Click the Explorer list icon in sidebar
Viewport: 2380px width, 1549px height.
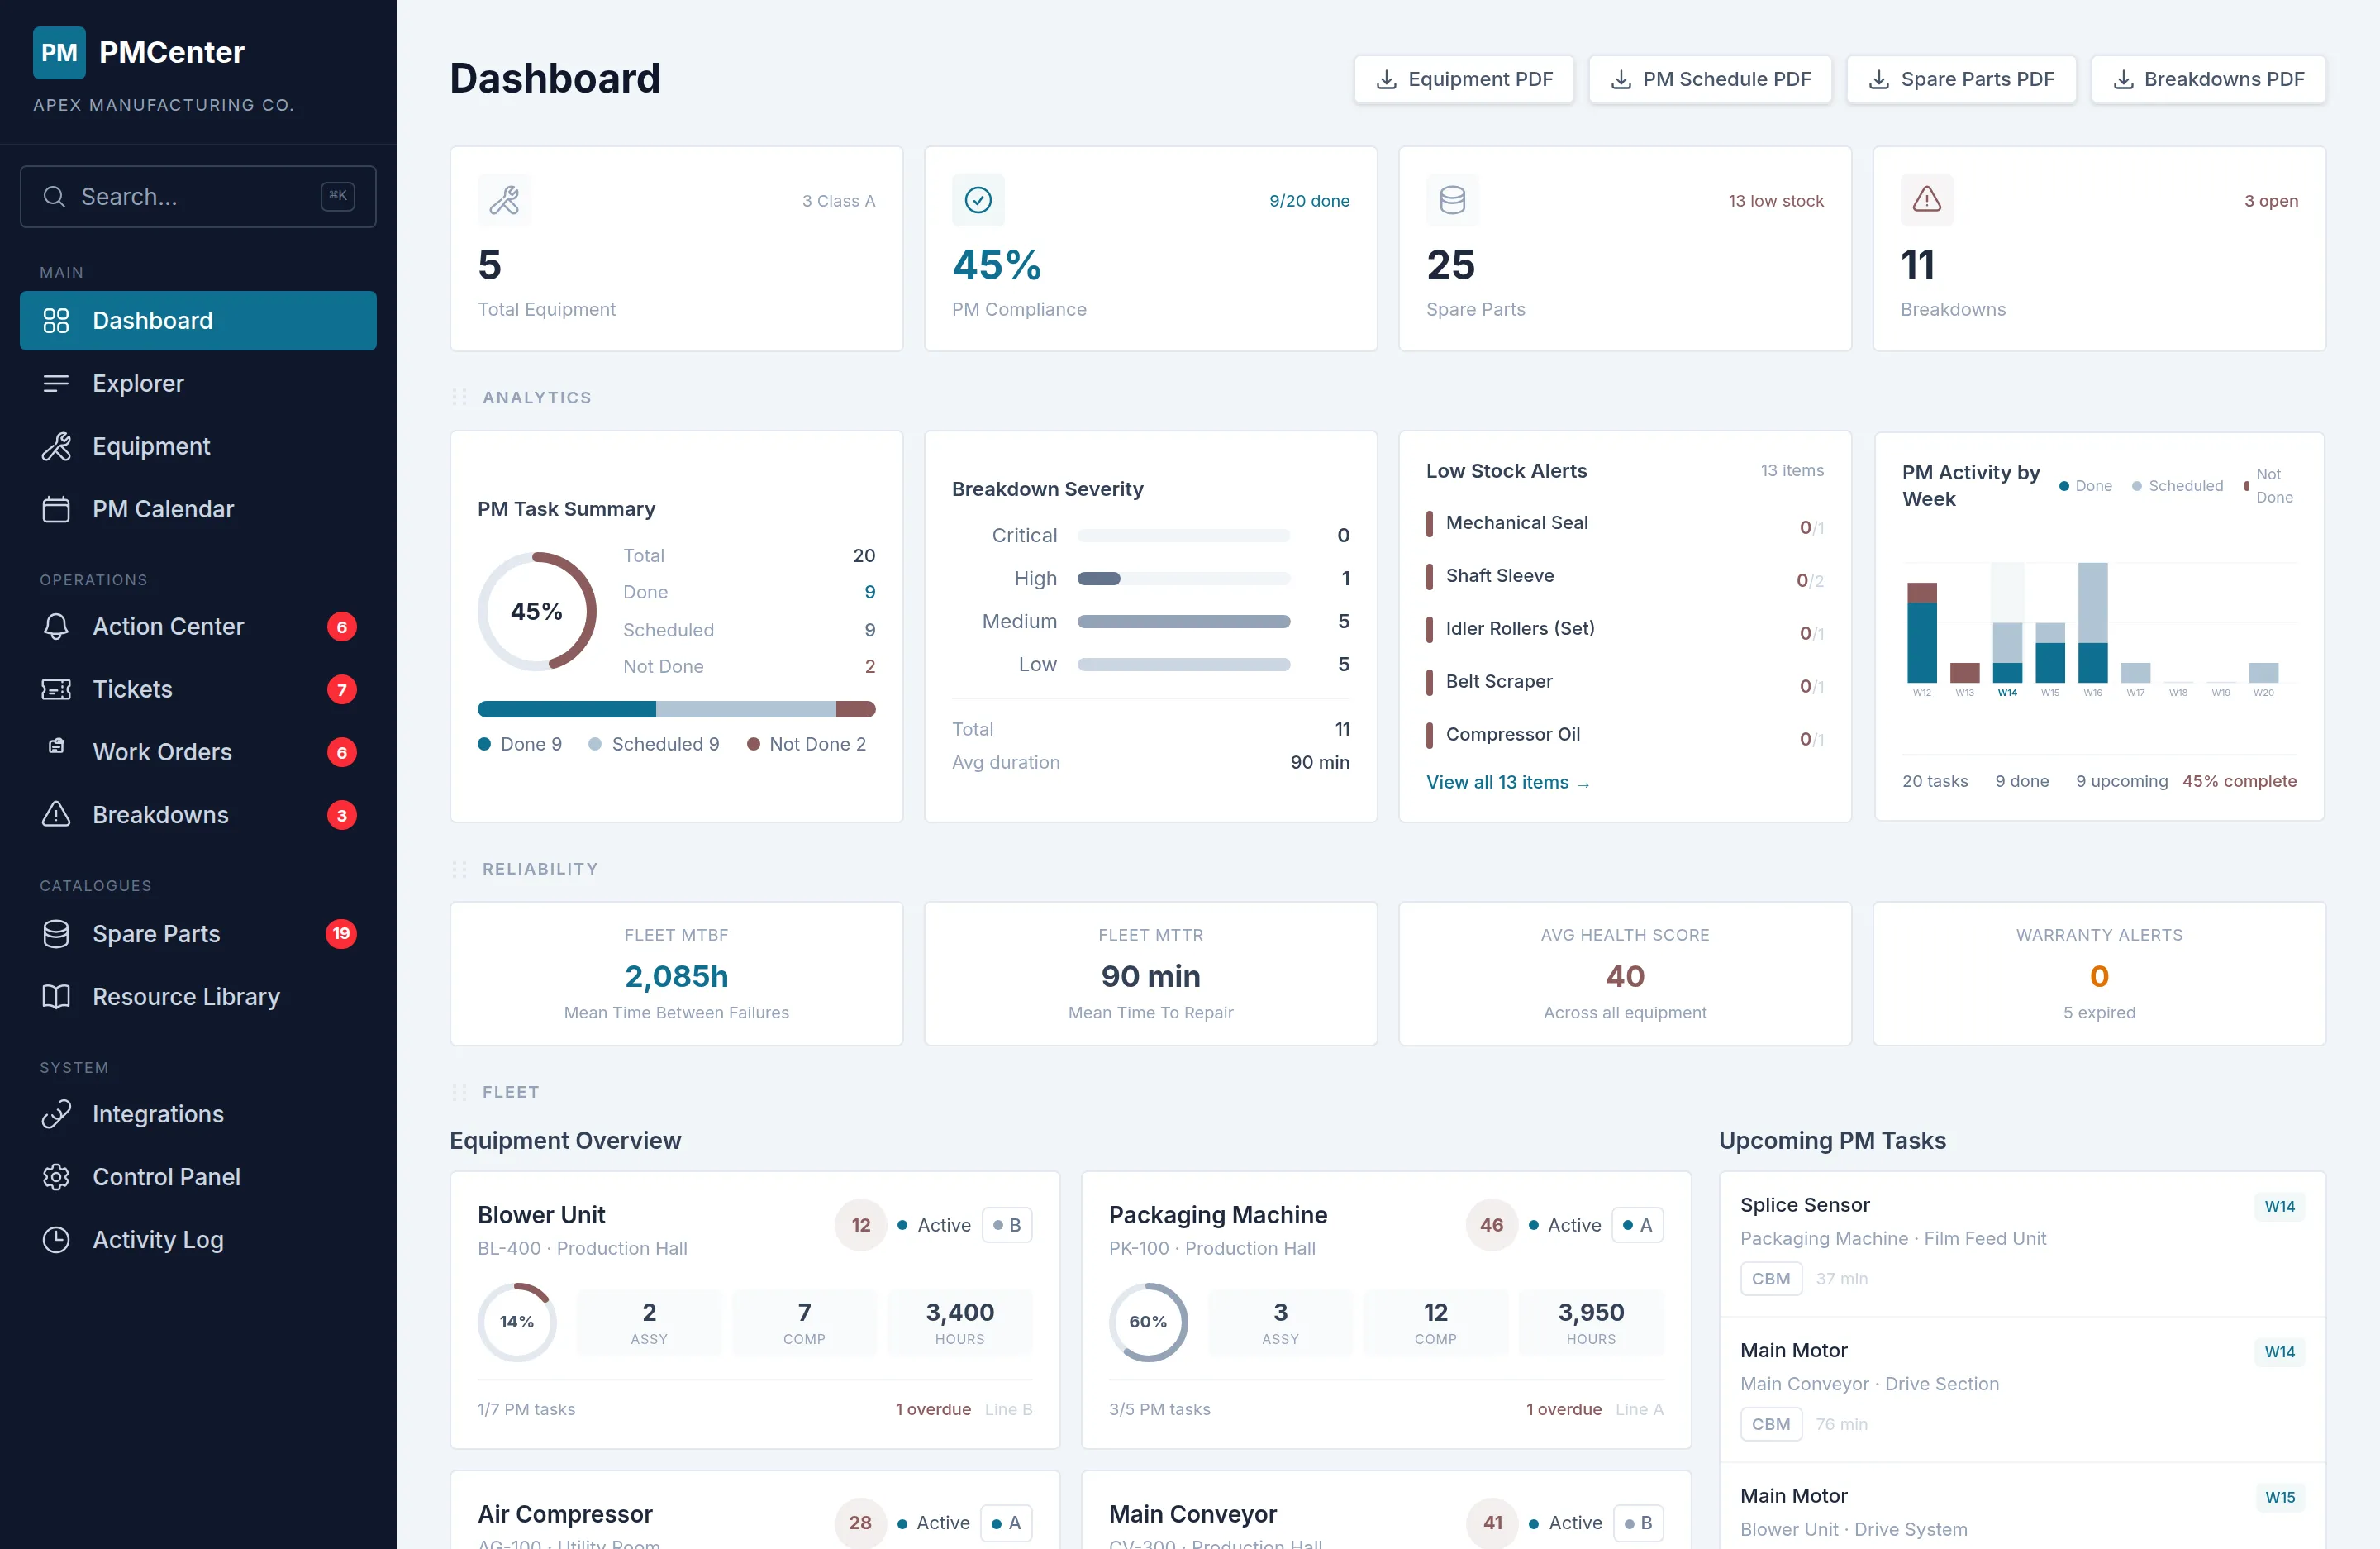(56, 383)
